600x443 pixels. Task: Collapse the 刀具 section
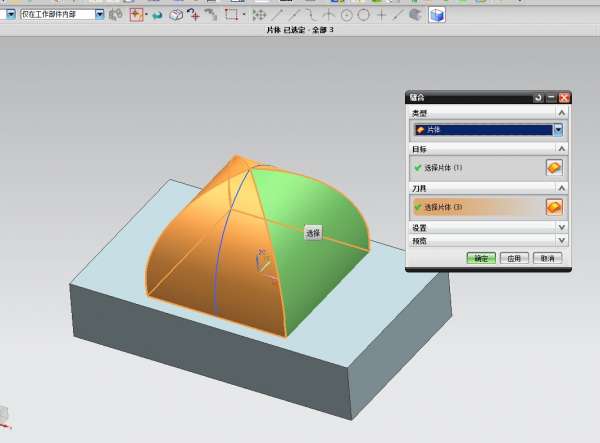[561, 188]
